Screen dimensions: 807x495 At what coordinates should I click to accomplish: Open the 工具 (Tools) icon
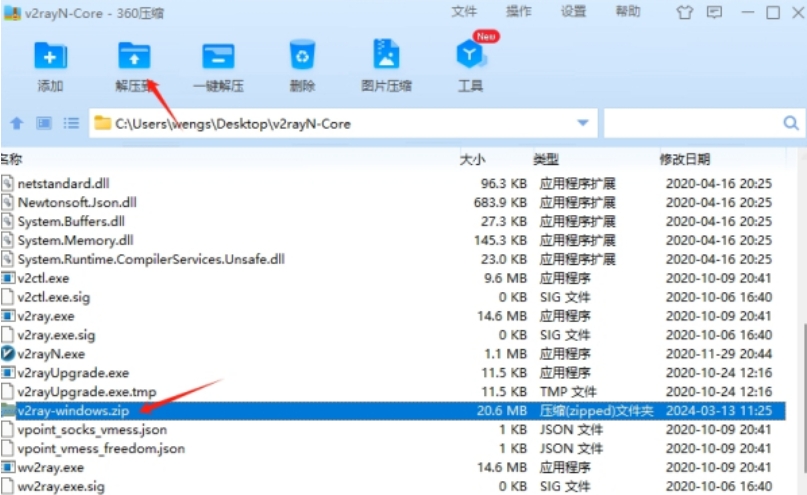470,56
